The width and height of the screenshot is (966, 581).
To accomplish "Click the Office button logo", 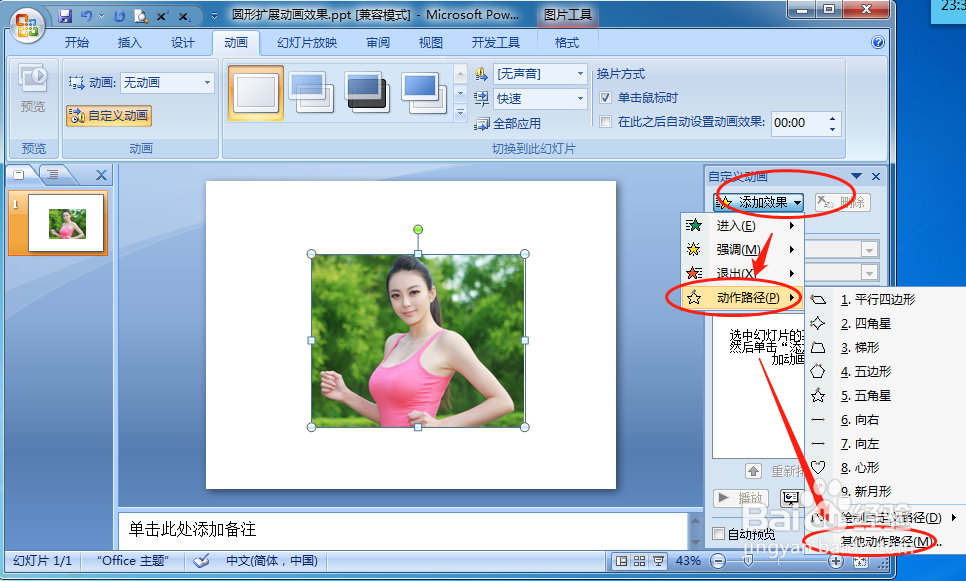I will [27, 25].
